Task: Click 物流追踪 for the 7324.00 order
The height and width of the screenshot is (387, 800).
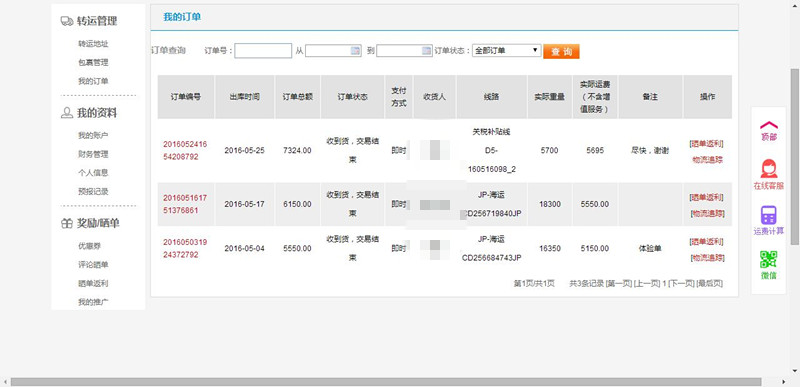Action: 707,160
